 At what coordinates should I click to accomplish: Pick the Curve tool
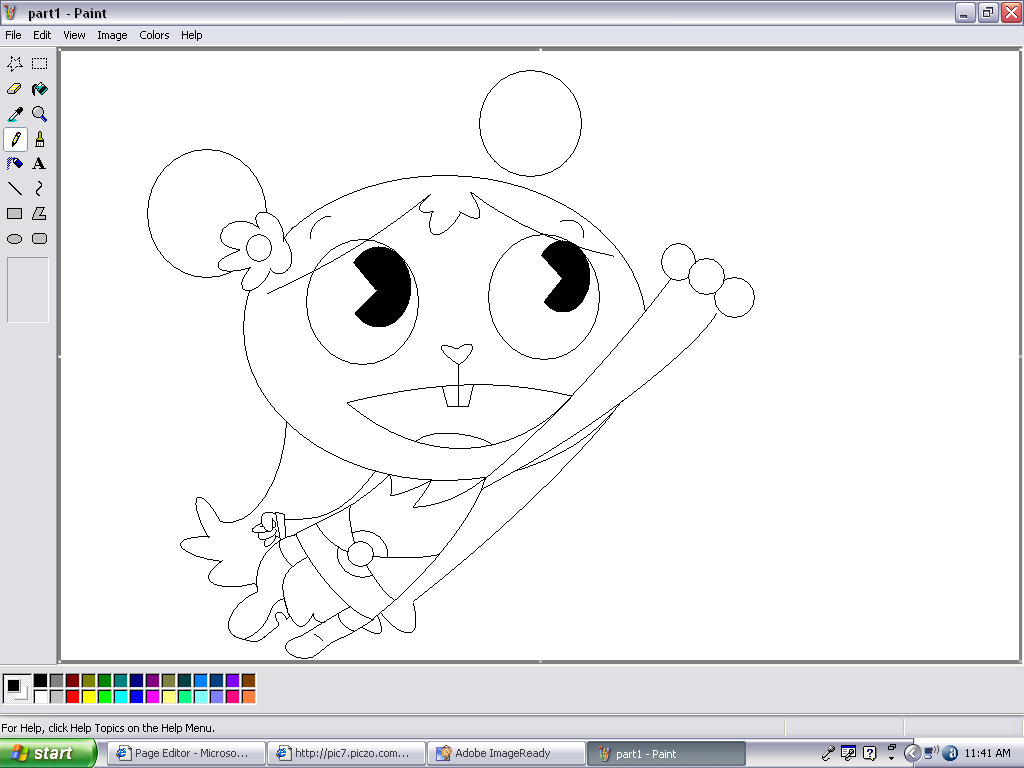coord(40,189)
